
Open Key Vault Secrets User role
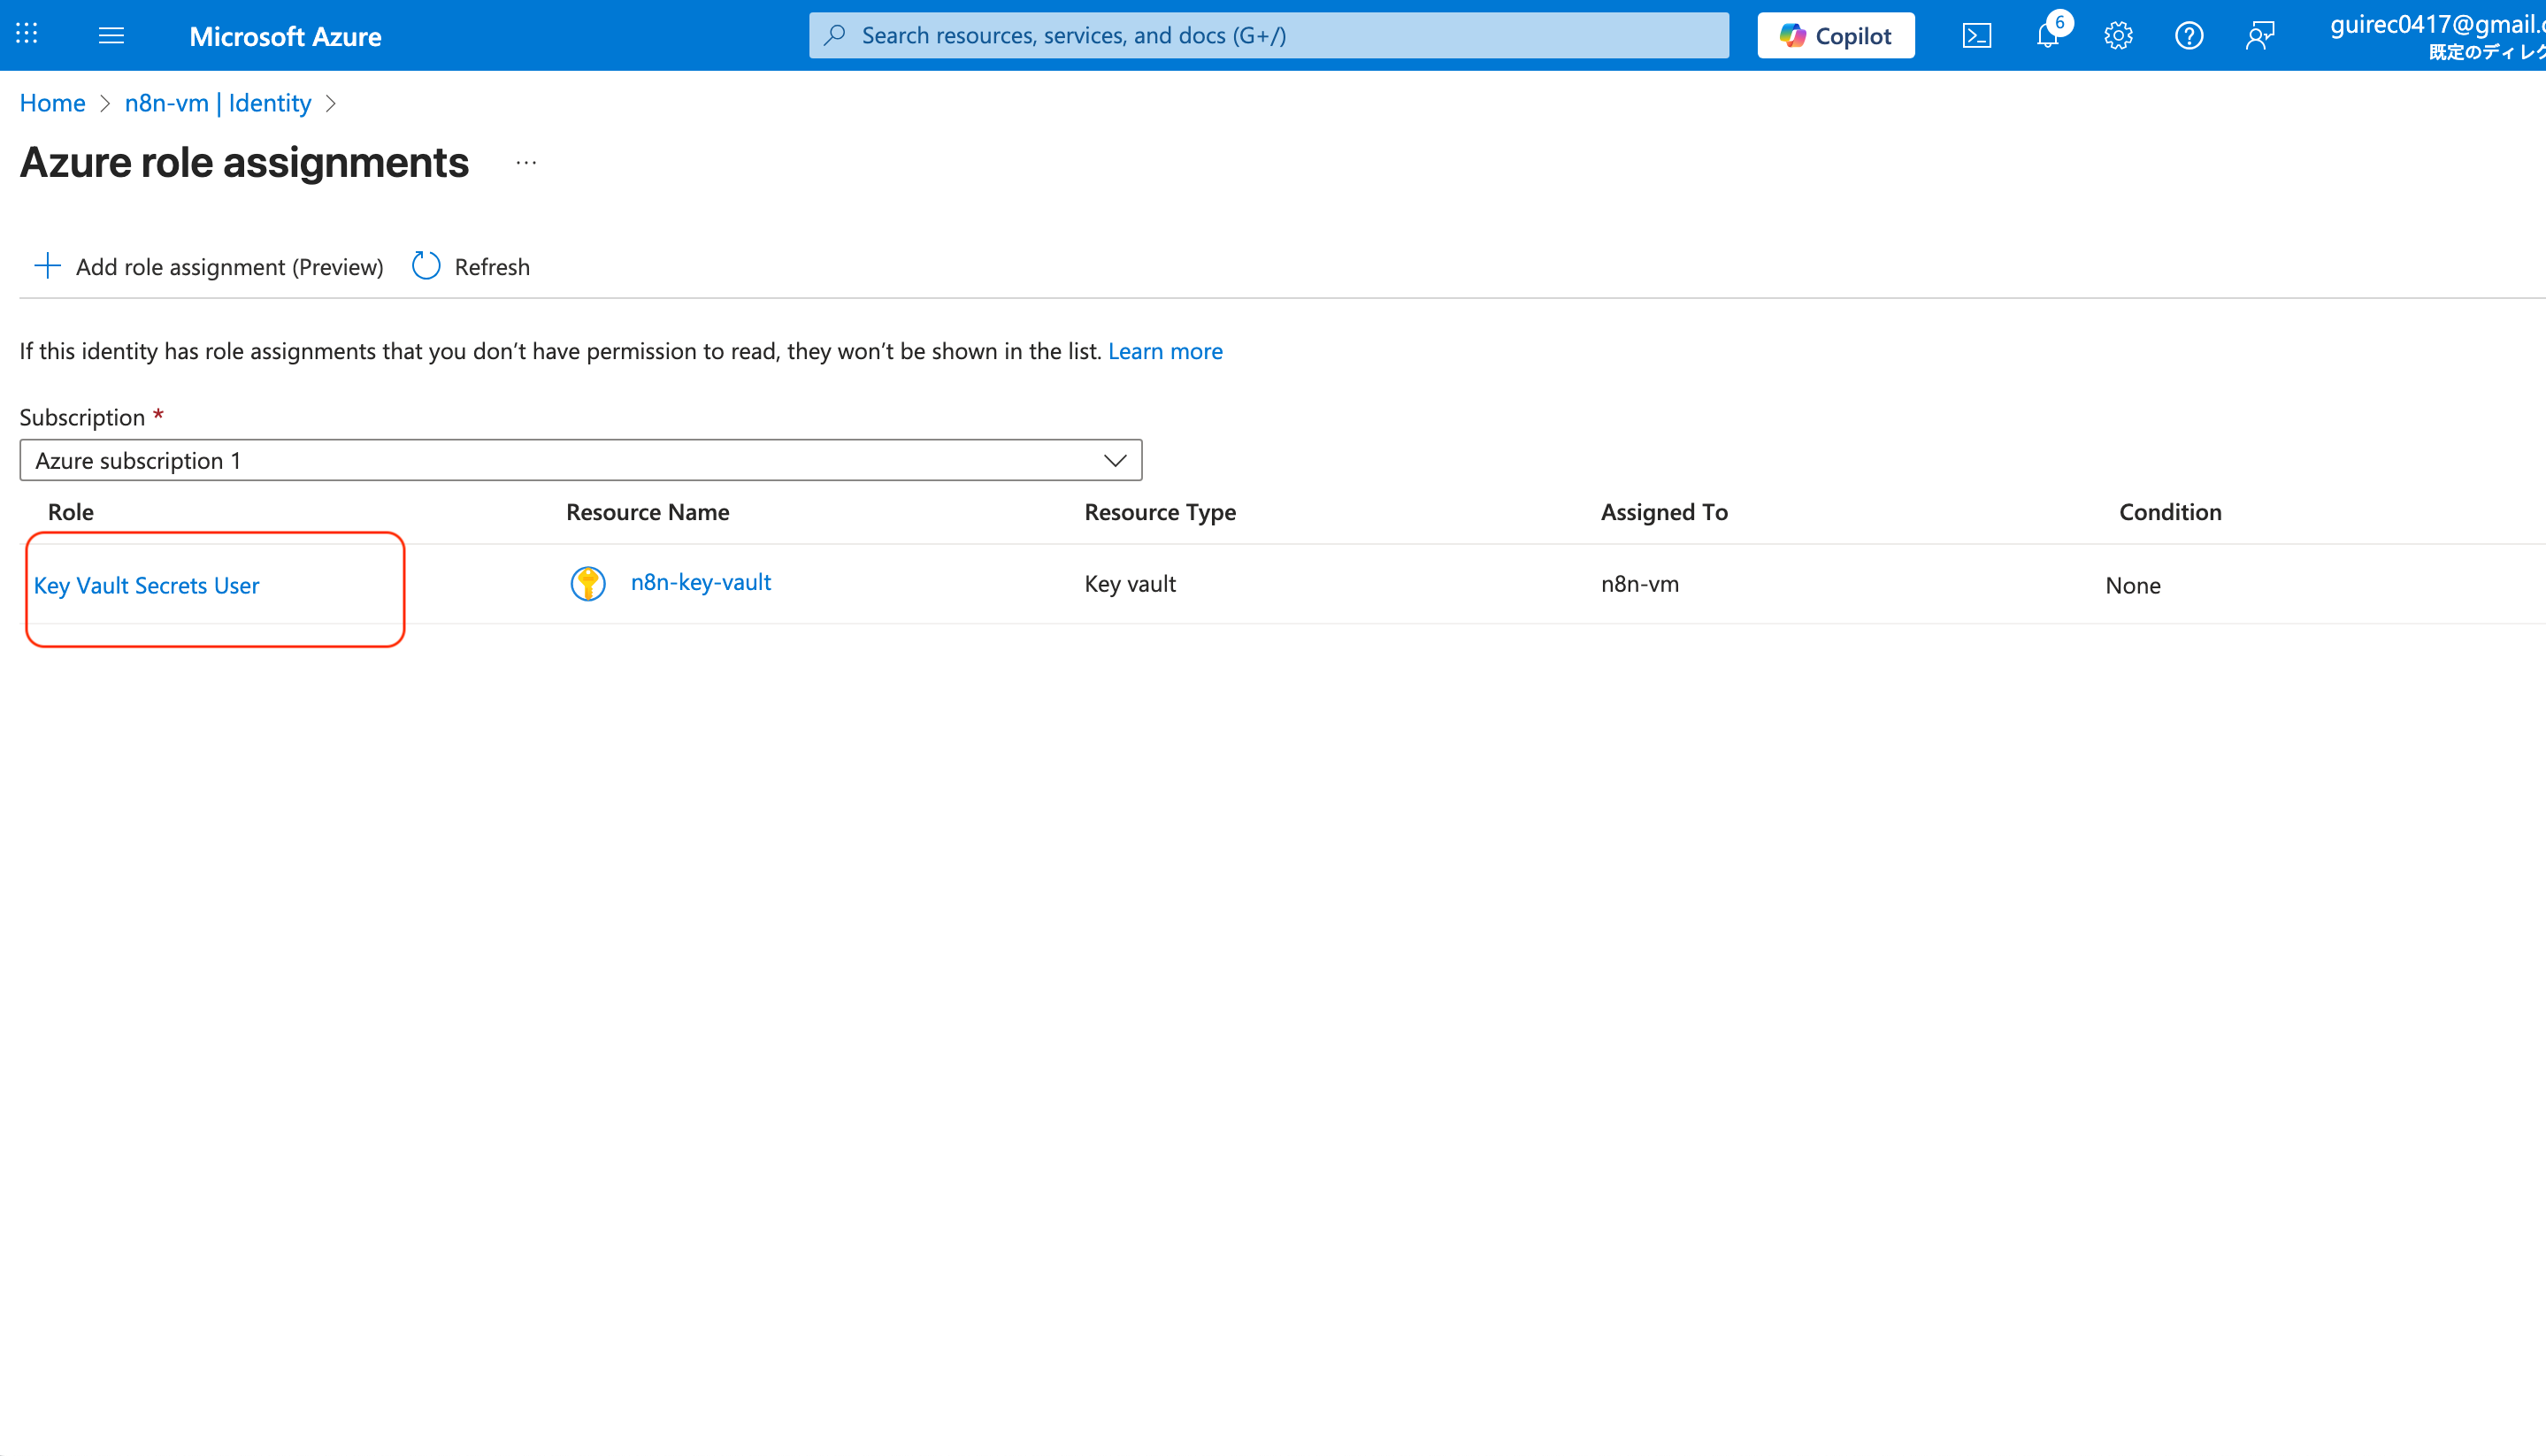(x=146, y=585)
